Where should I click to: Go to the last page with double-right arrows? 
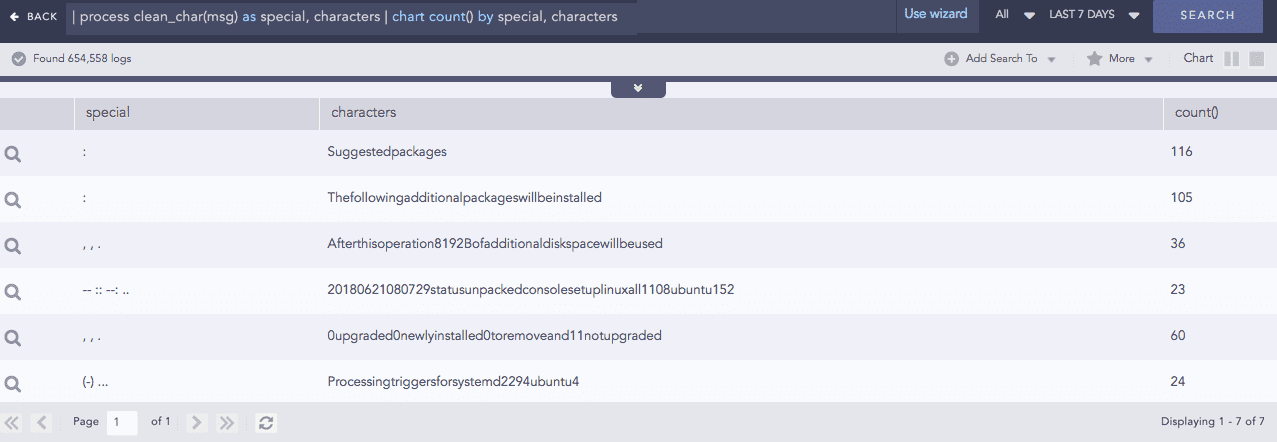click(227, 423)
